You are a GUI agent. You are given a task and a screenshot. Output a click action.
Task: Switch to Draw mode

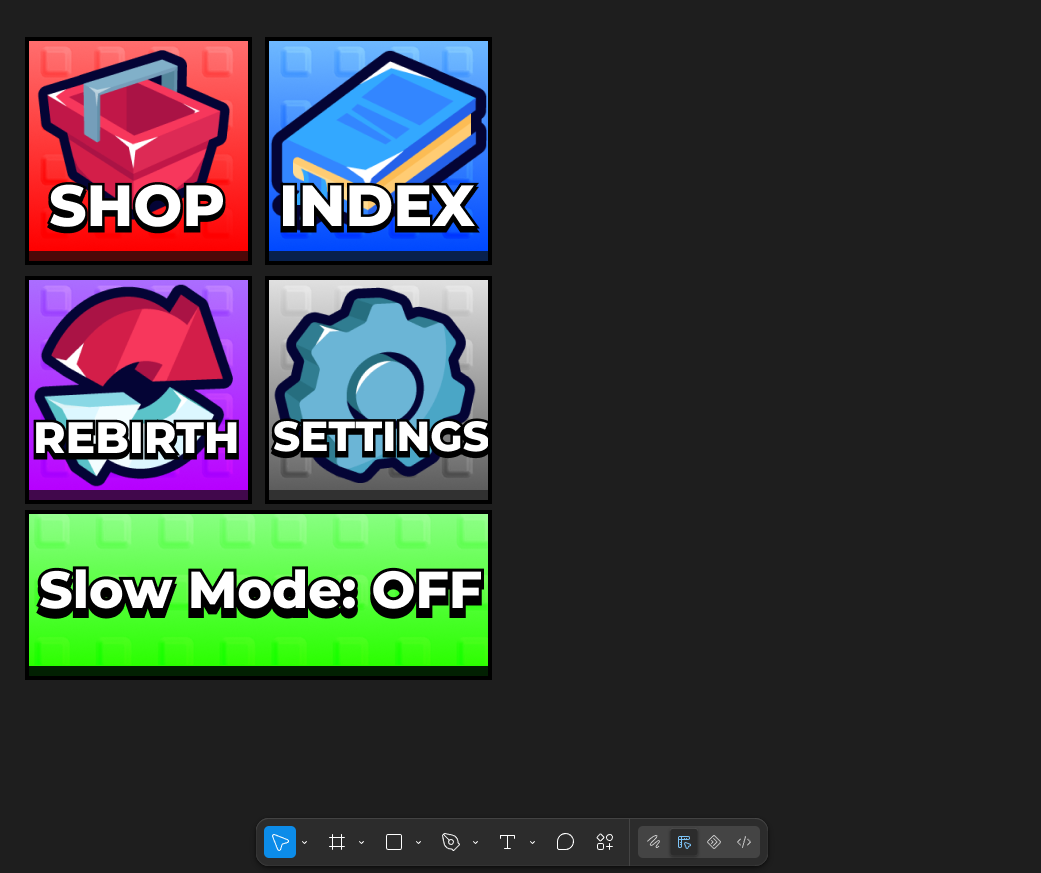click(x=654, y=842)
